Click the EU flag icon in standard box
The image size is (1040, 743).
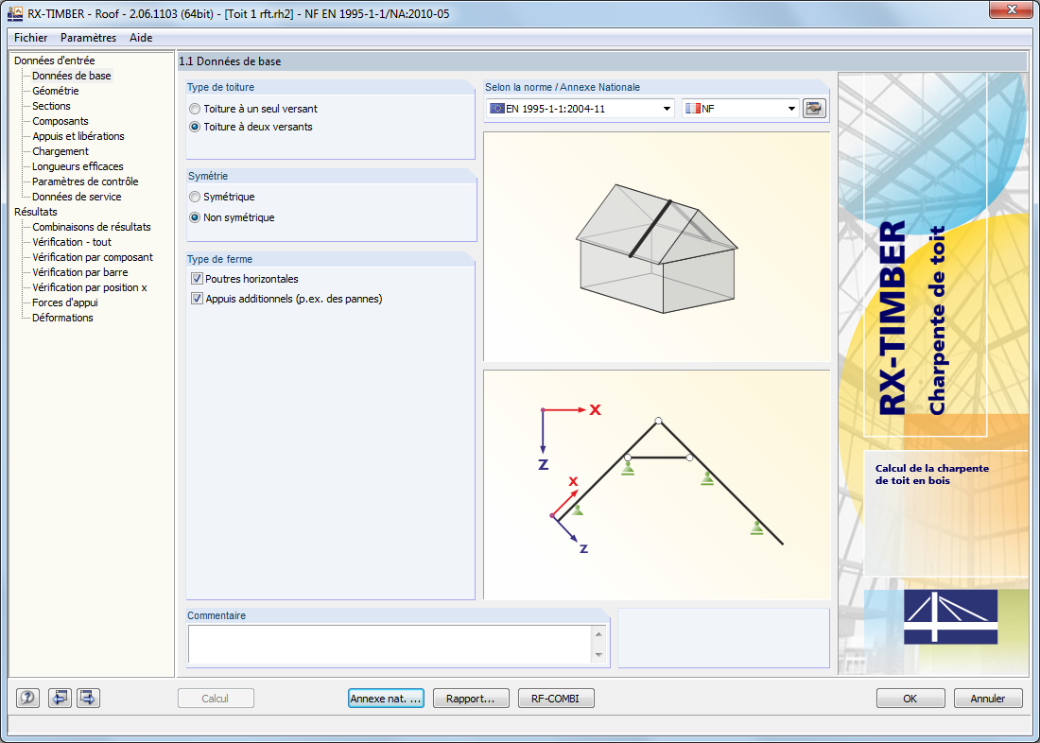497,109
